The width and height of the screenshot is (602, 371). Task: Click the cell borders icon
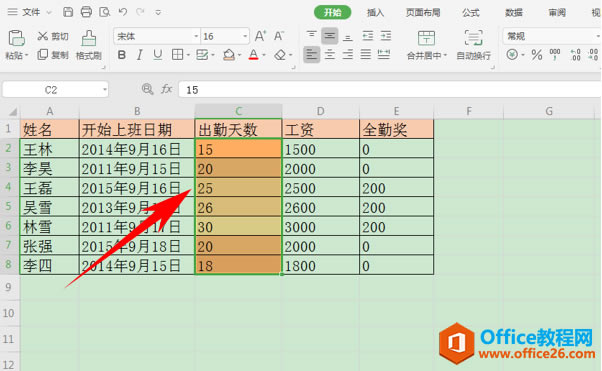tap(177, 55)
